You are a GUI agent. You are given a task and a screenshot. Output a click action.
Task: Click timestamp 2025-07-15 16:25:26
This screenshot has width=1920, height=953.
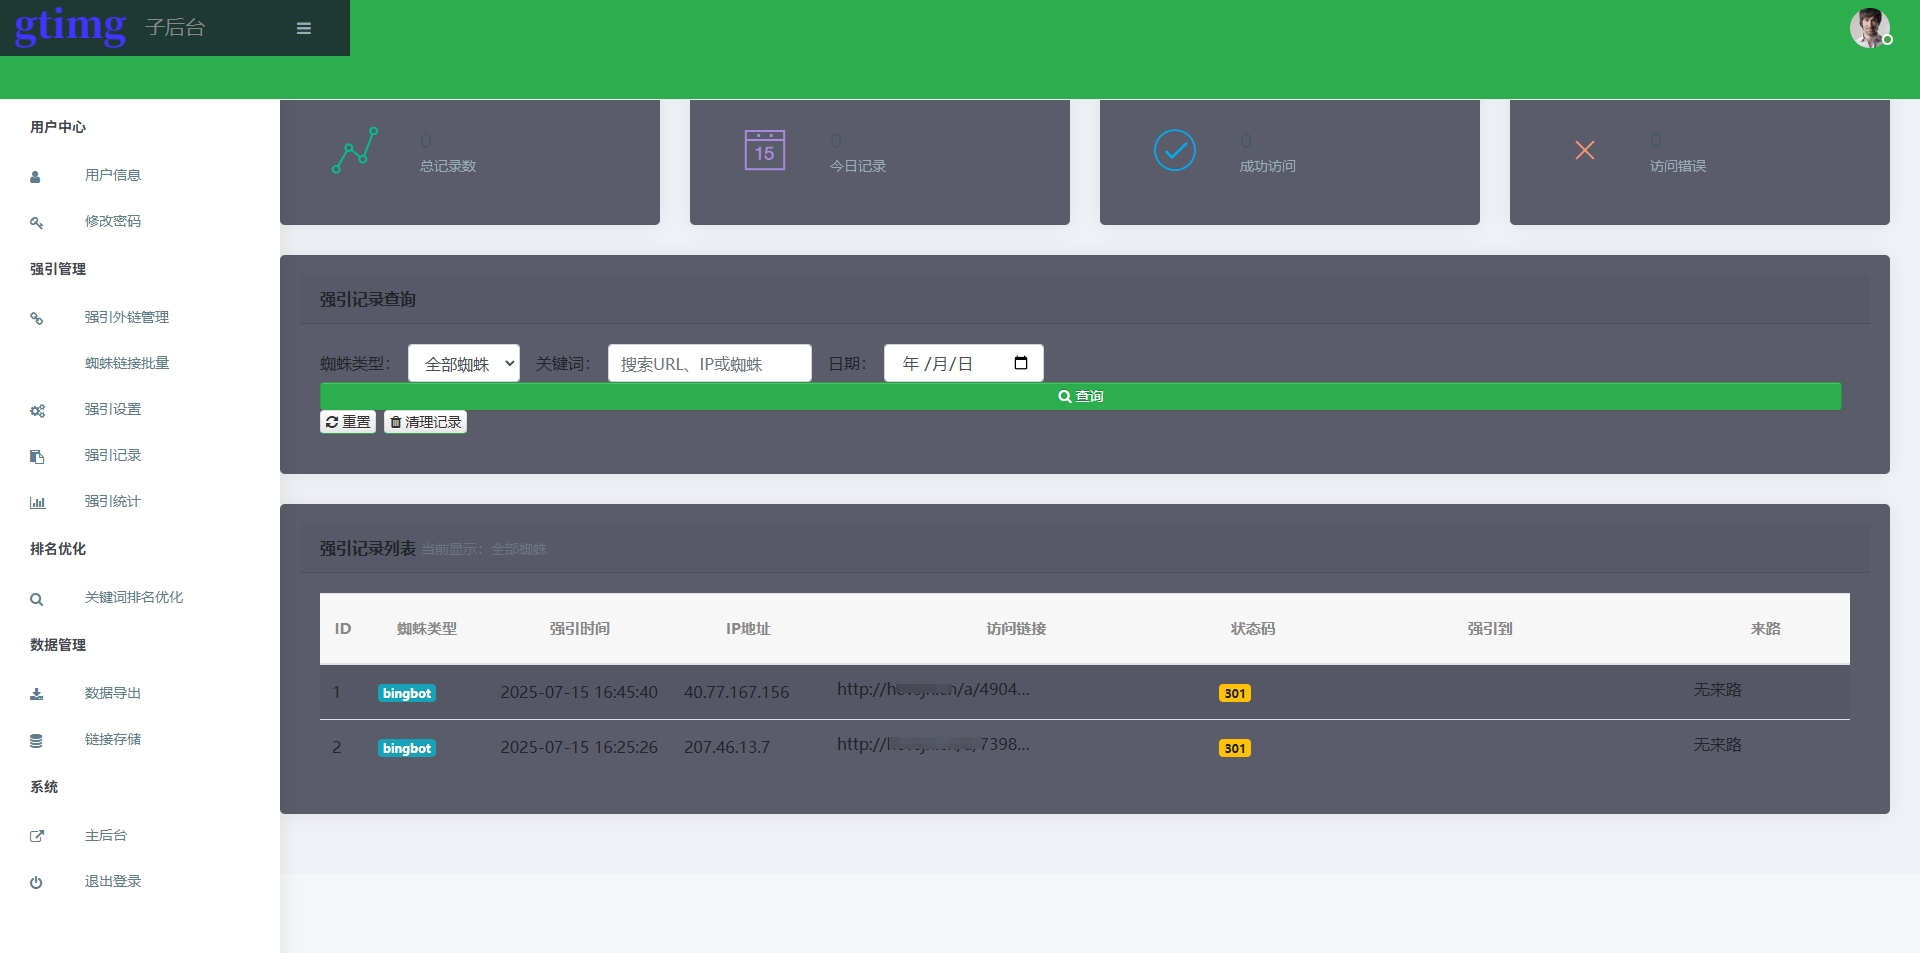[579, 747]
